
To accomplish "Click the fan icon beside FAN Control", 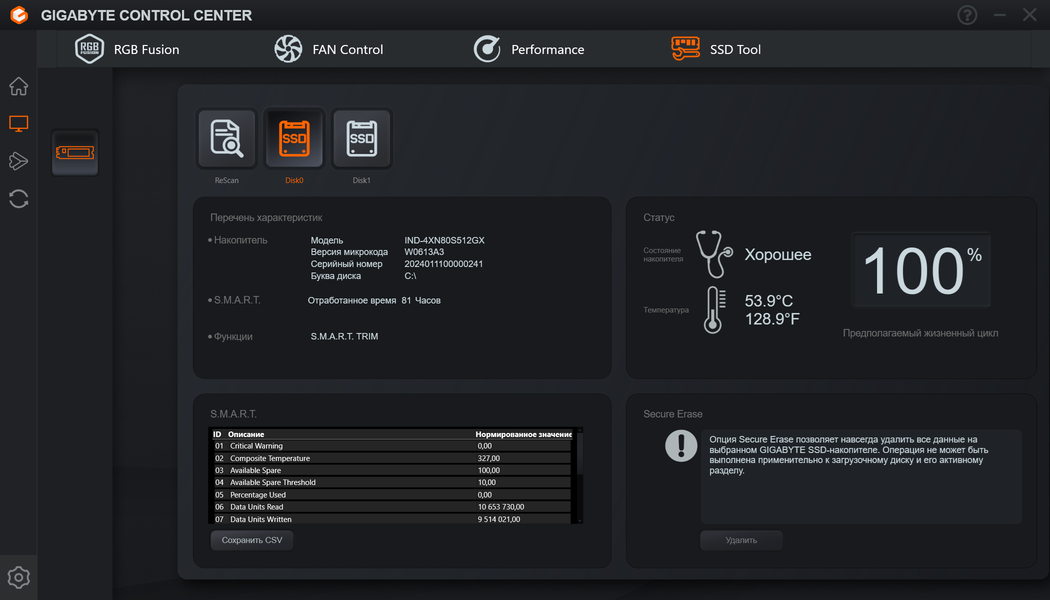I will pos(288,49).
